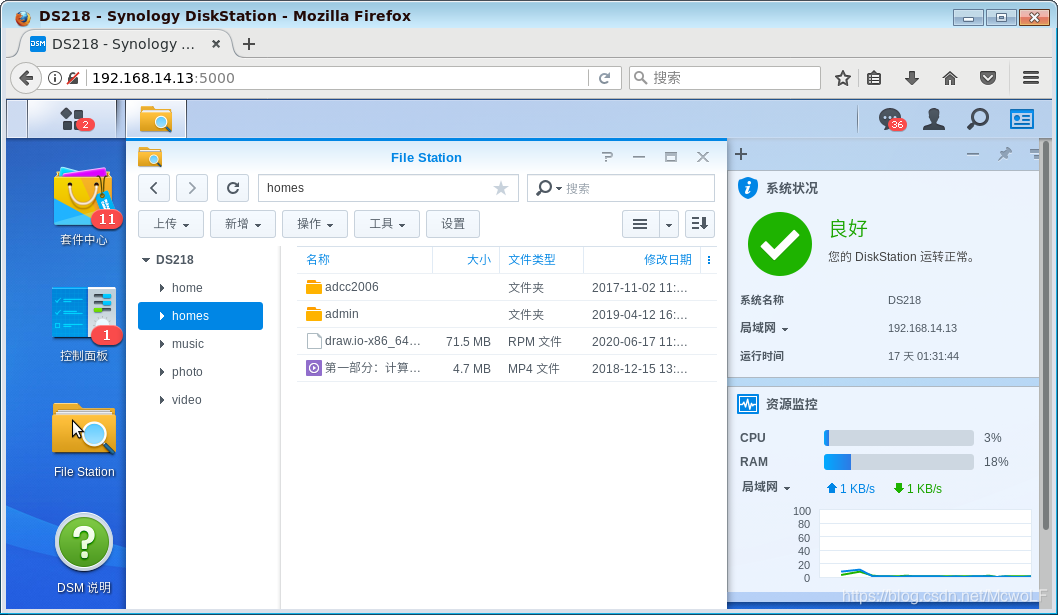Click the 设置 settings button

[453, 223]
